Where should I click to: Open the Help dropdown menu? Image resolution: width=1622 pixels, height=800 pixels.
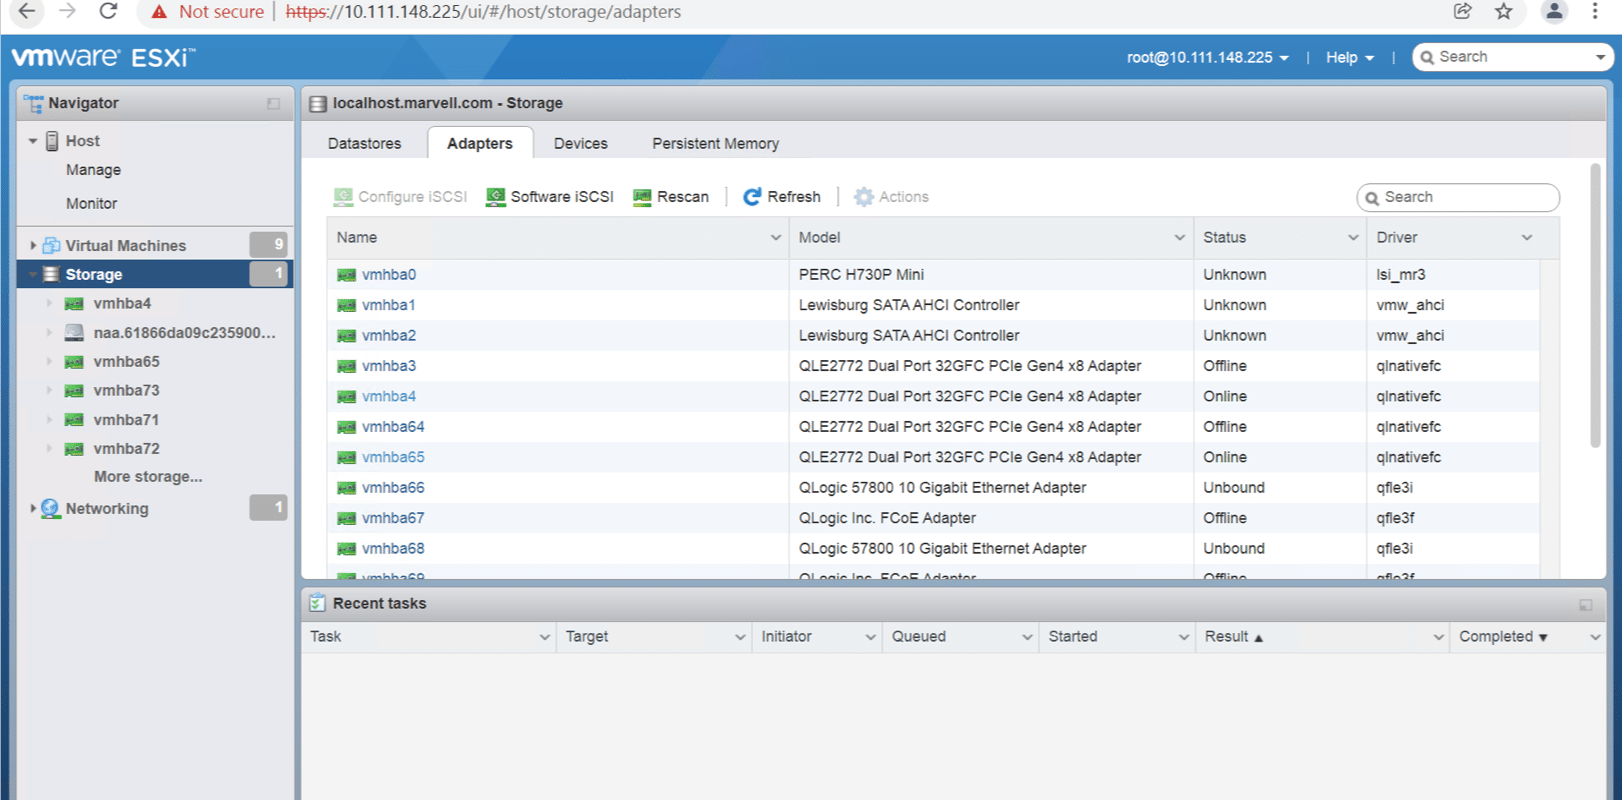[x=1350, y=57]
